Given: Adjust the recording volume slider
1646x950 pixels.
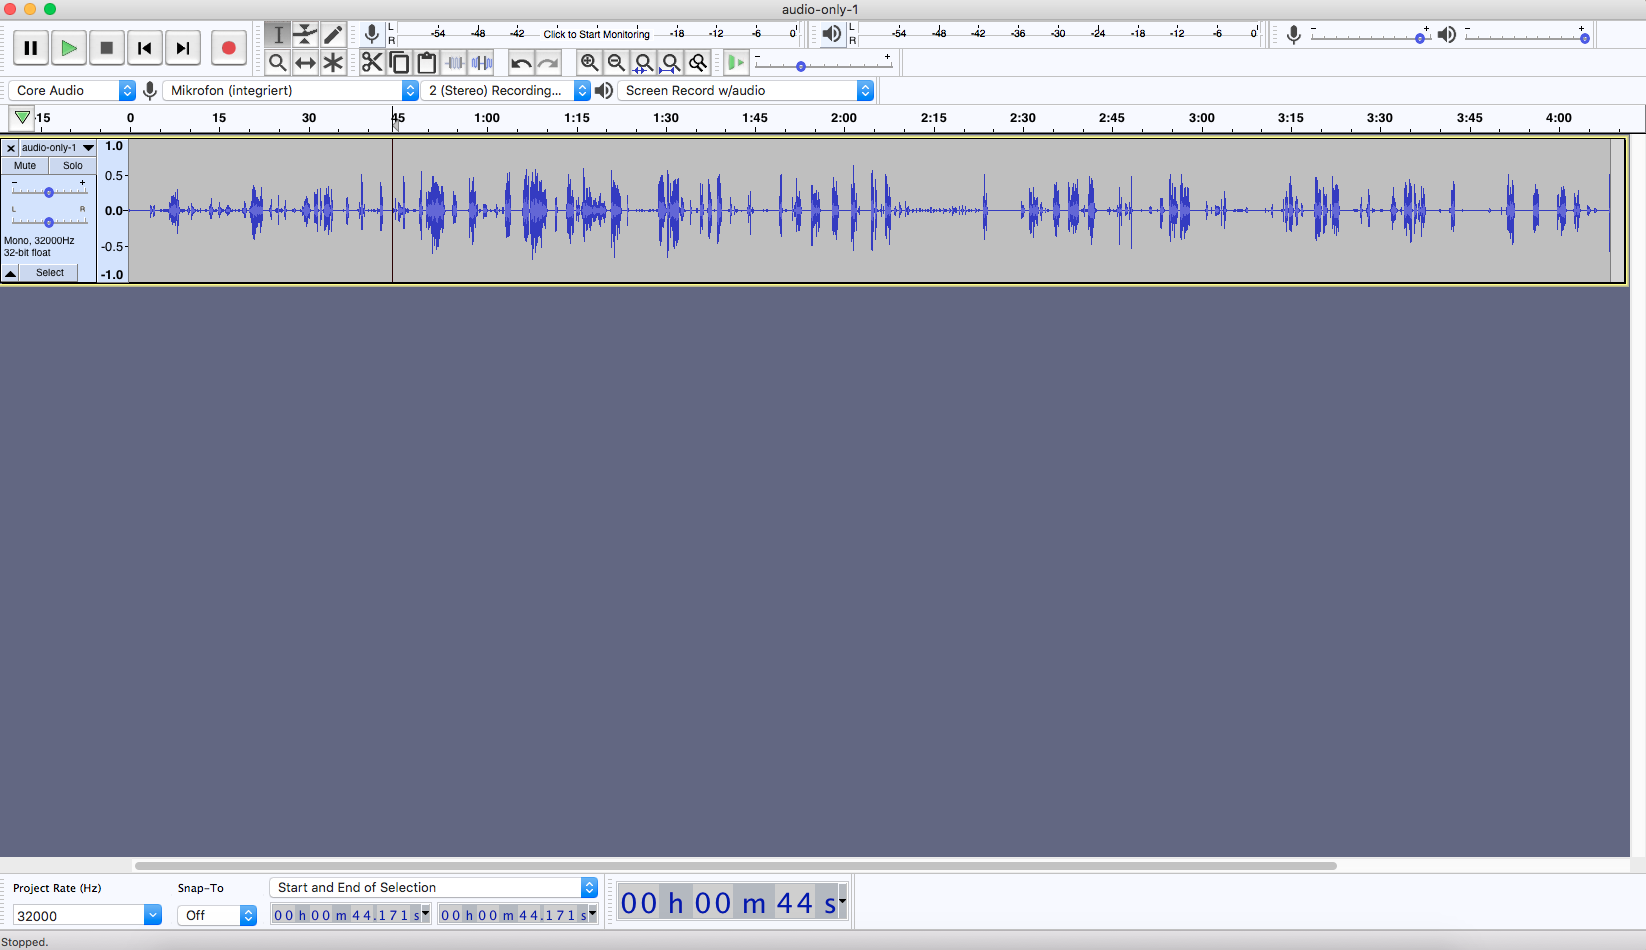Looking at the screenshot, I should tap(1370, 37).
